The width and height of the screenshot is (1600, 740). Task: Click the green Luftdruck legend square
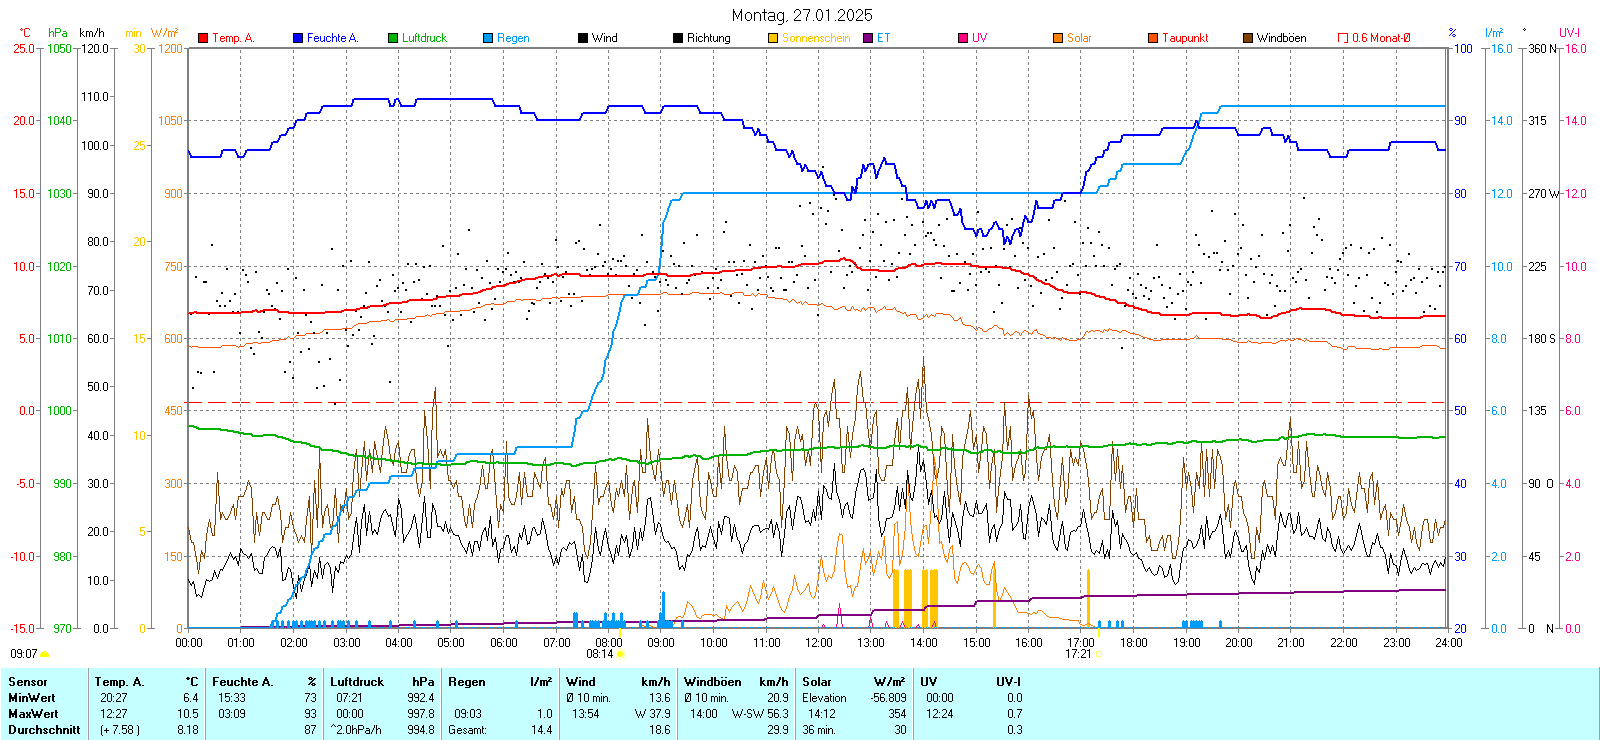(x=393, y=38)
